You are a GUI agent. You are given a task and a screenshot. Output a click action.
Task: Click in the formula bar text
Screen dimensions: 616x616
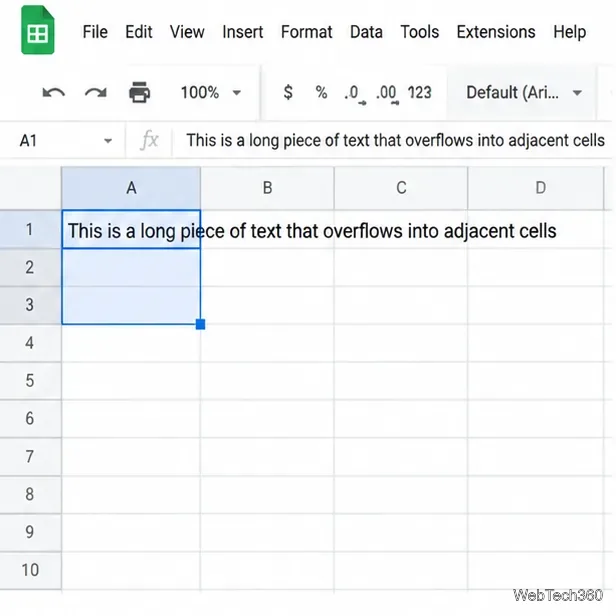[395, 140]
